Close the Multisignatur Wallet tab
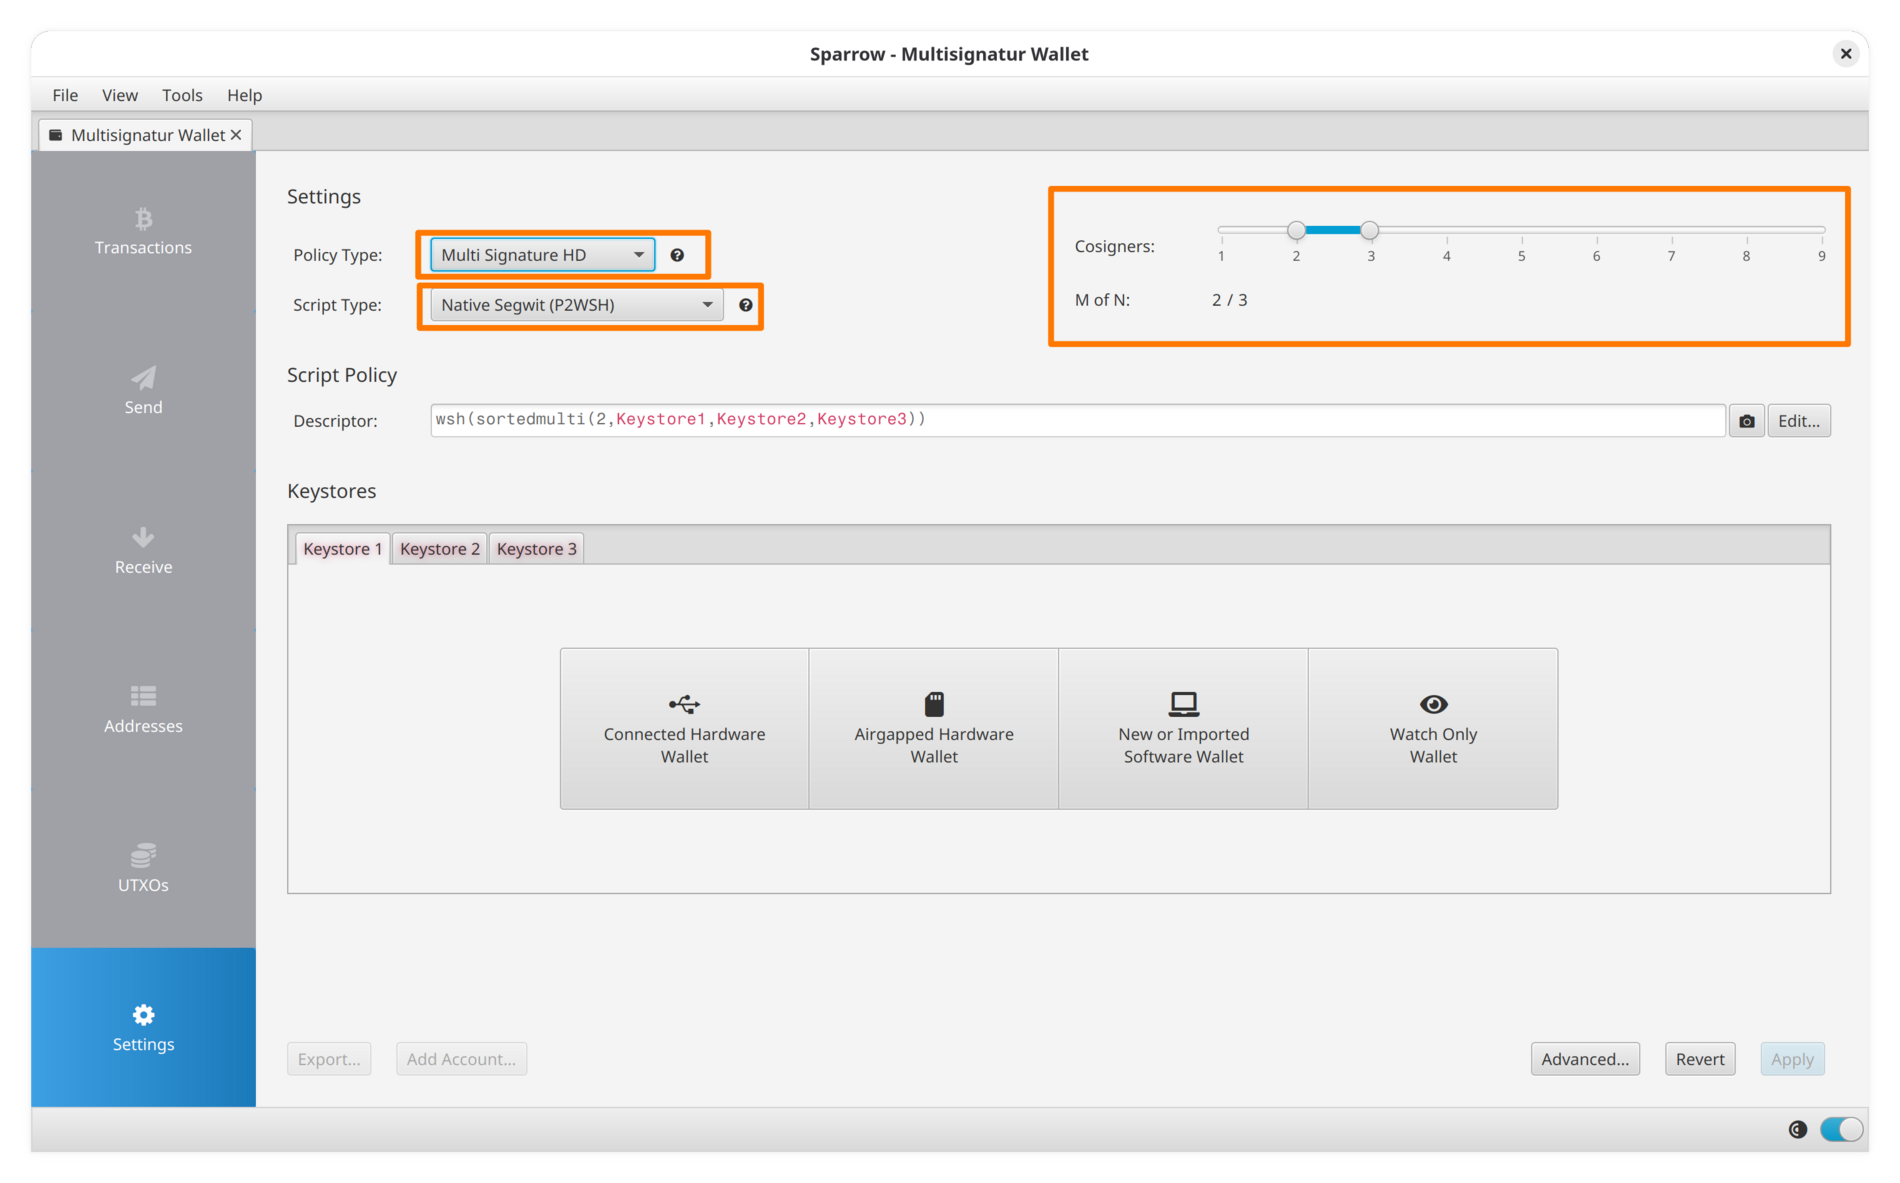This screenshot has width=1900, height=1183. coord(236,135)
